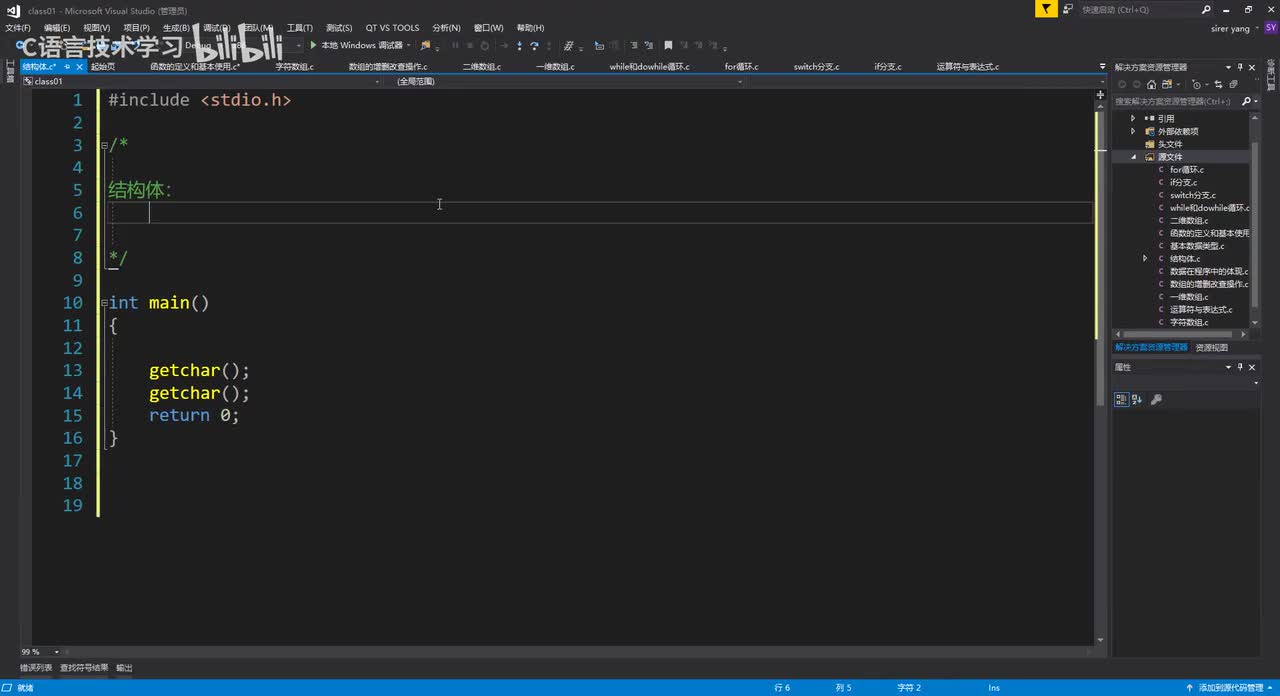Toggle the bookmark toolbar icon
This screenshot has height=696, width=1280.
669,45
